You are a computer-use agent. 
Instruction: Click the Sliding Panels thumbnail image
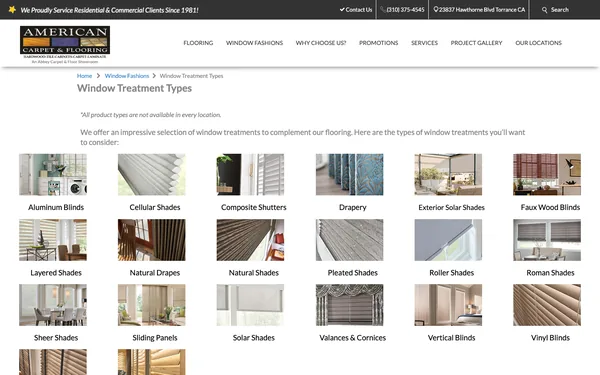[x=152, y=305]
